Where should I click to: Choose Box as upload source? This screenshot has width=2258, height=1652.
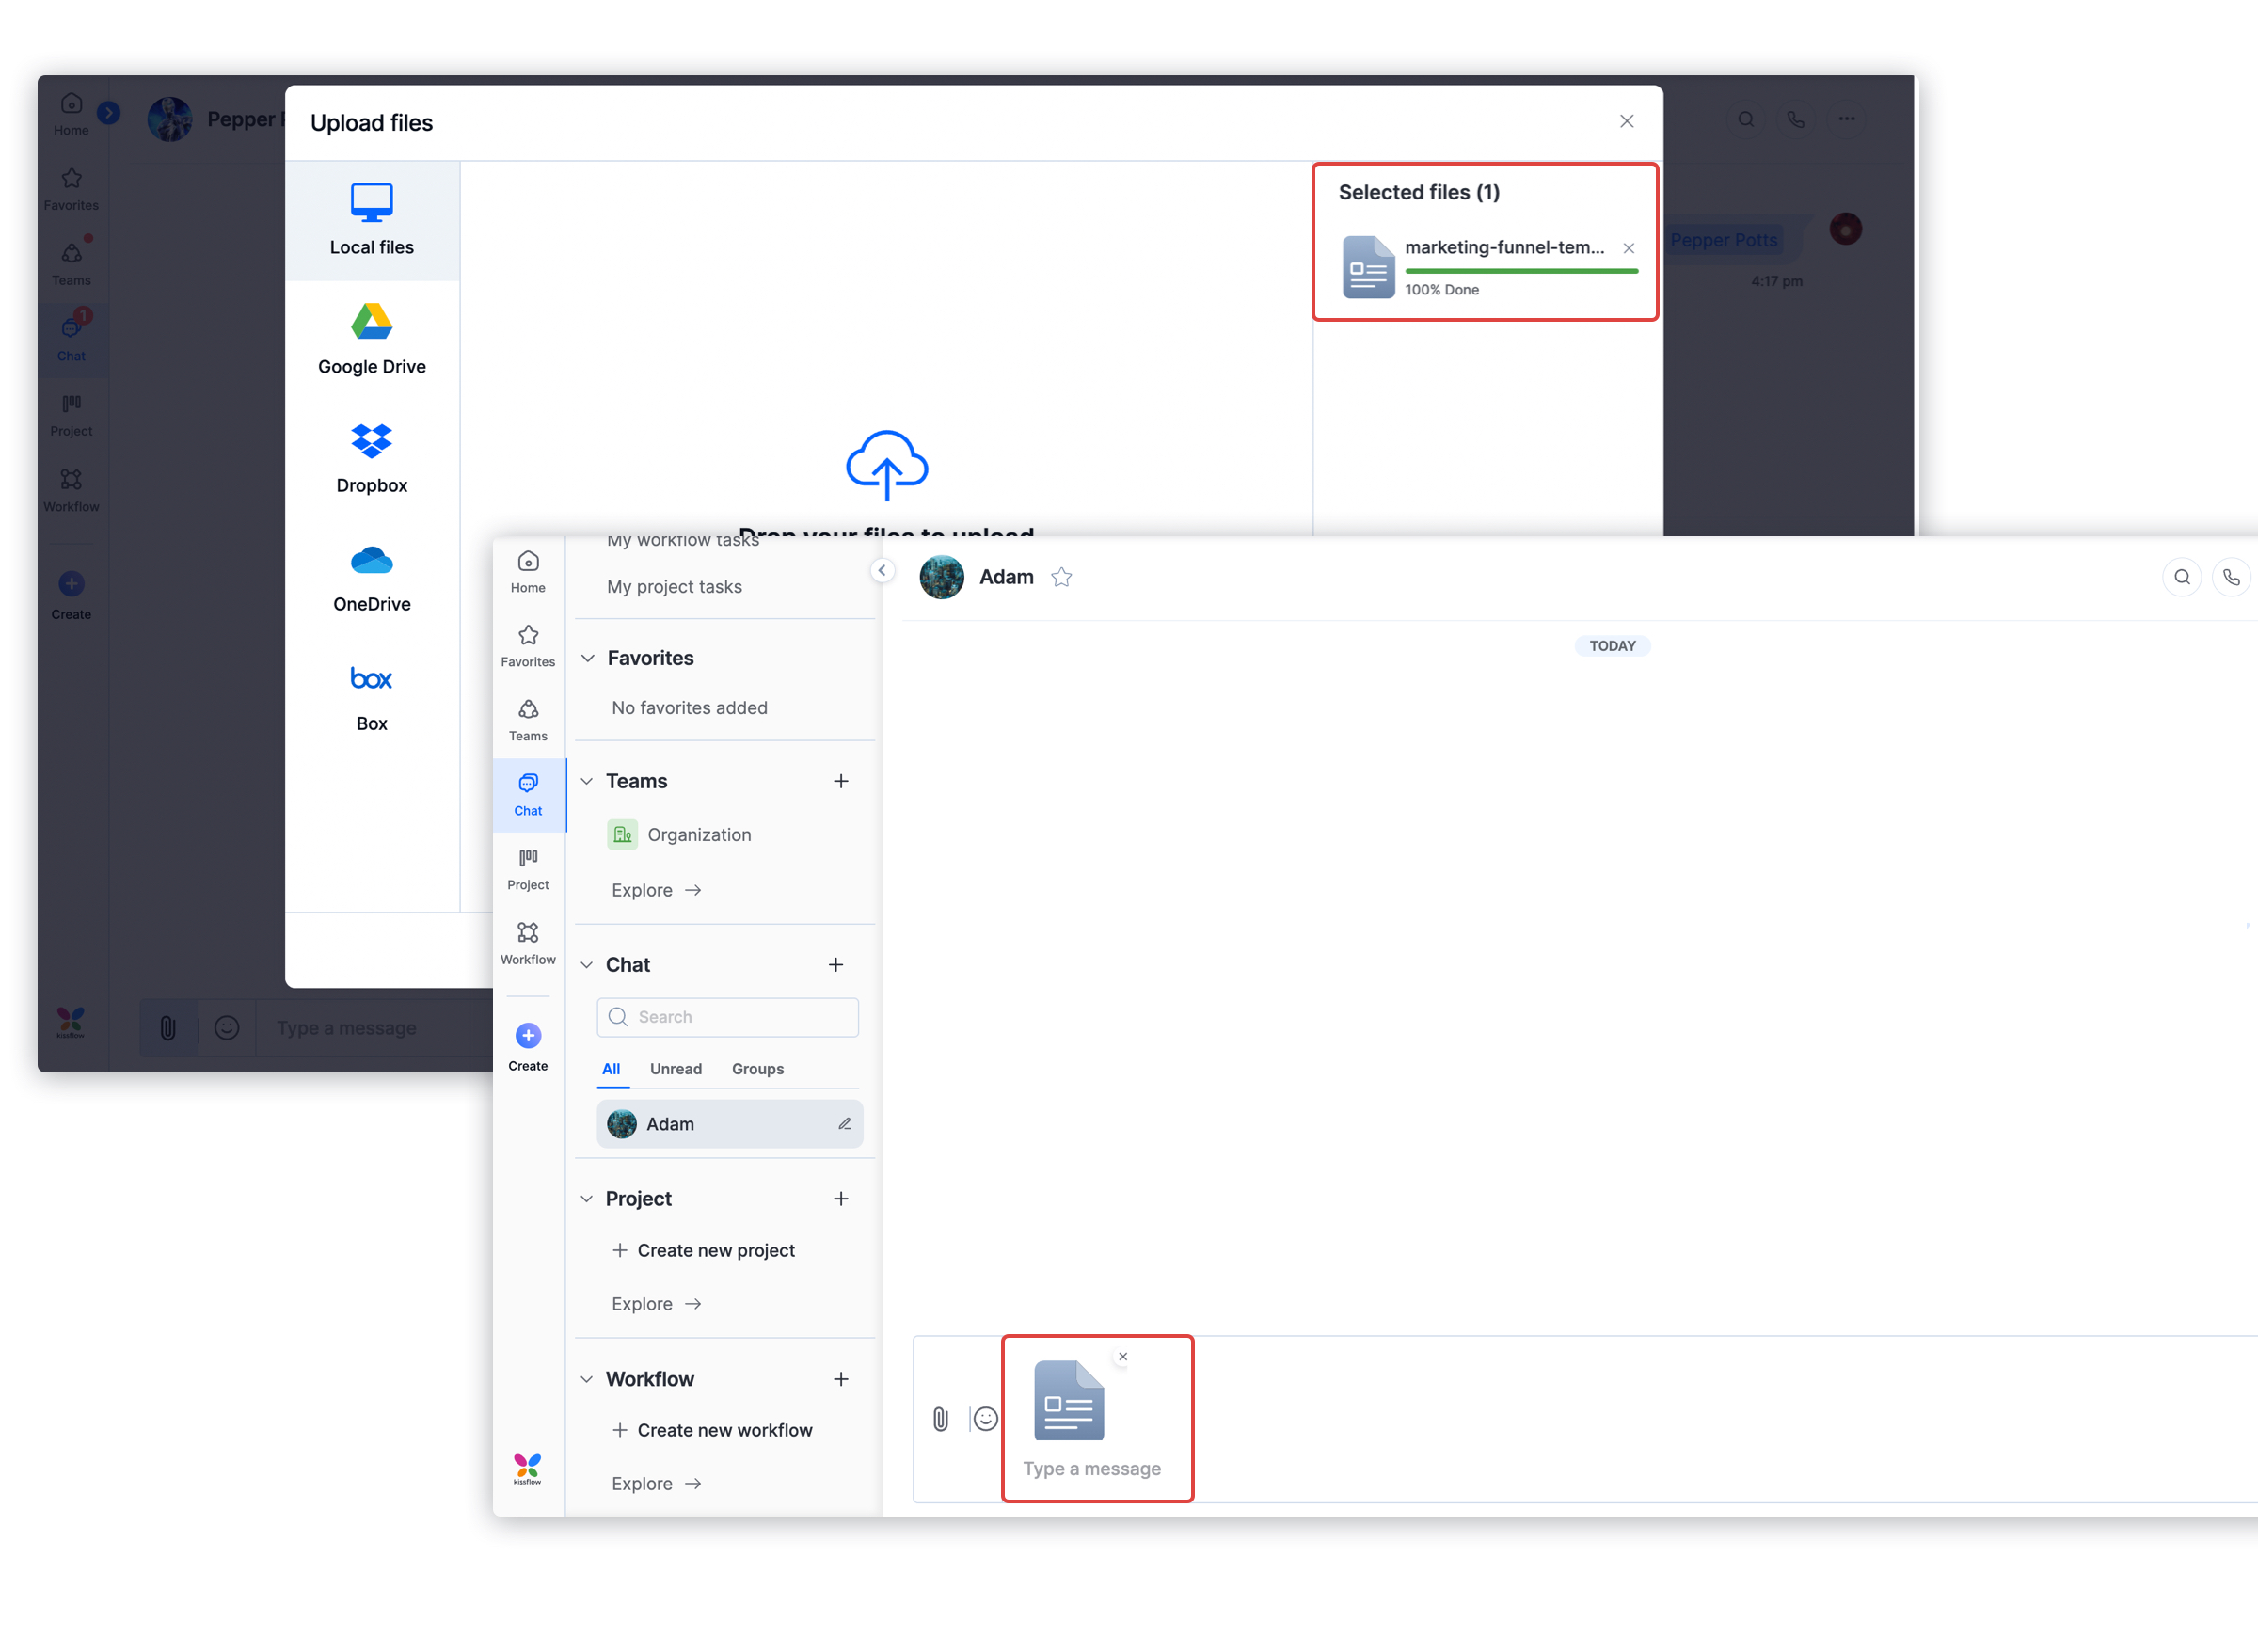pyautogui.click(x=371, y=696)
